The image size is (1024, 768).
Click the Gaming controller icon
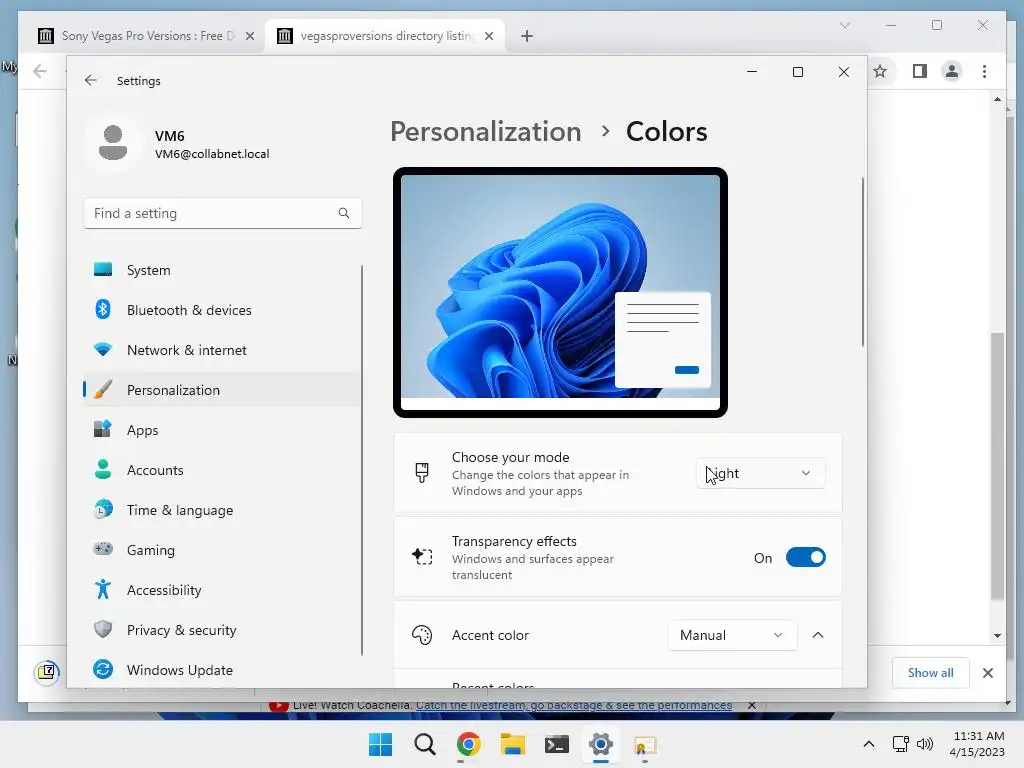click(x=103, y=549)
